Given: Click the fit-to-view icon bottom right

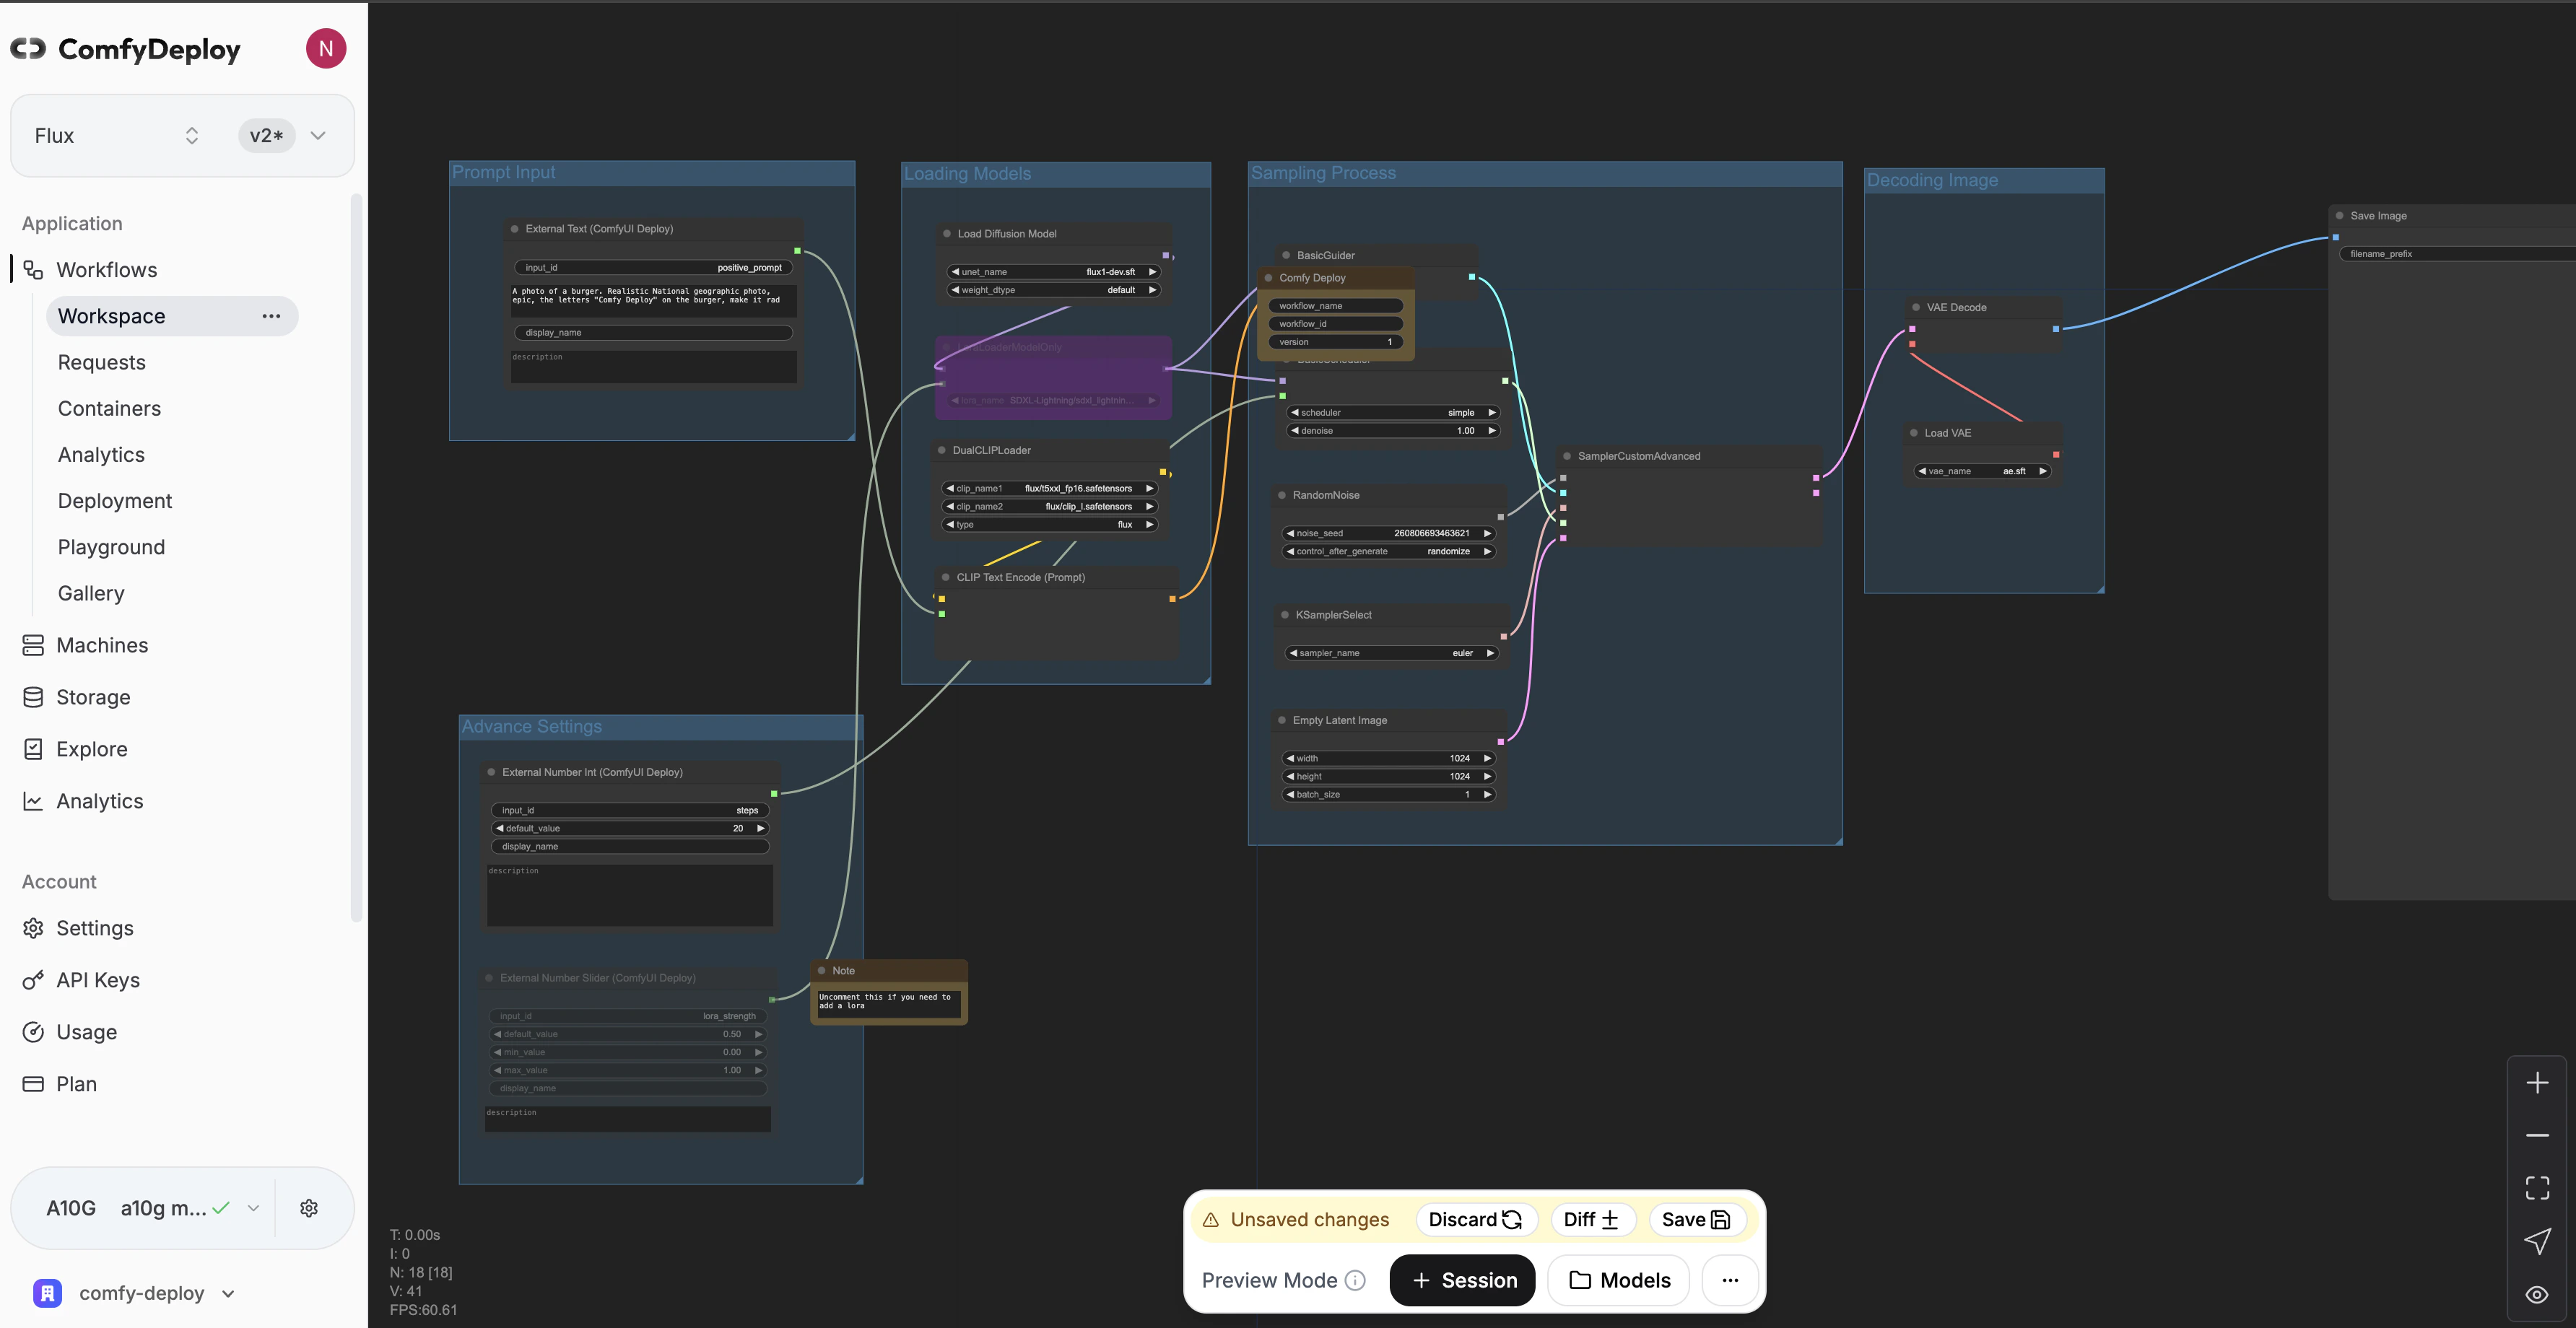Looking at the screenshot, I should pyautogui.click(x=2538, y=1188).
